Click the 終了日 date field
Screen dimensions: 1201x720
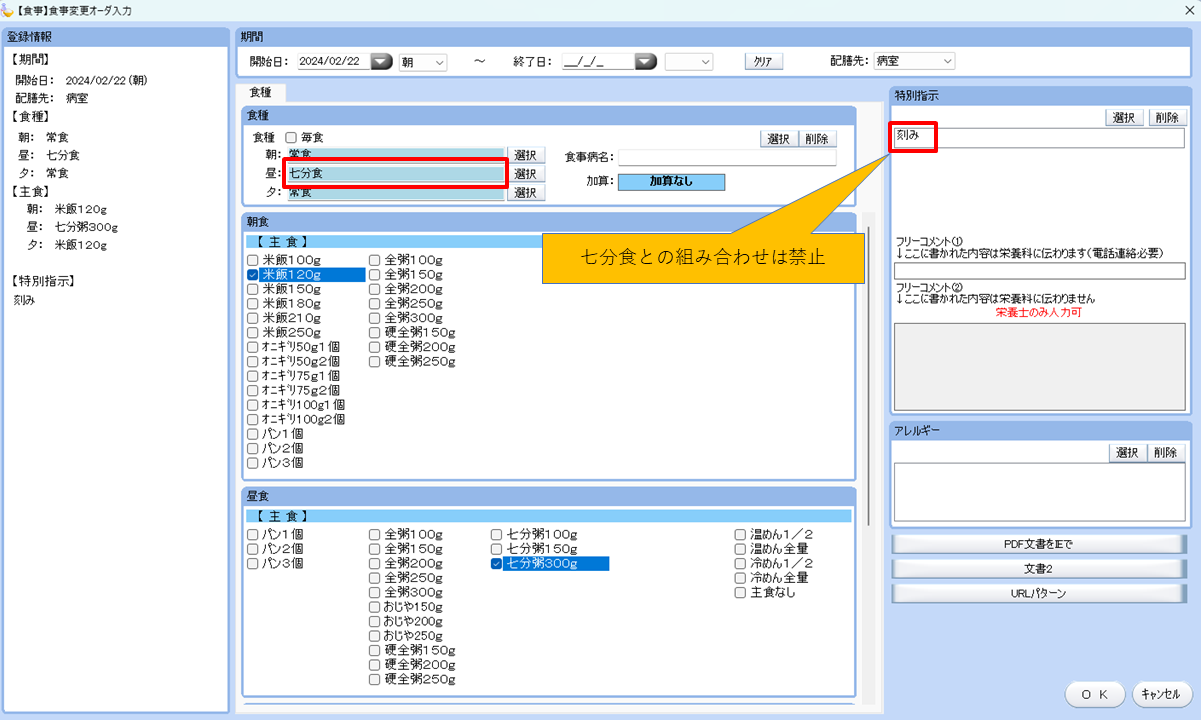click(598, 61)
